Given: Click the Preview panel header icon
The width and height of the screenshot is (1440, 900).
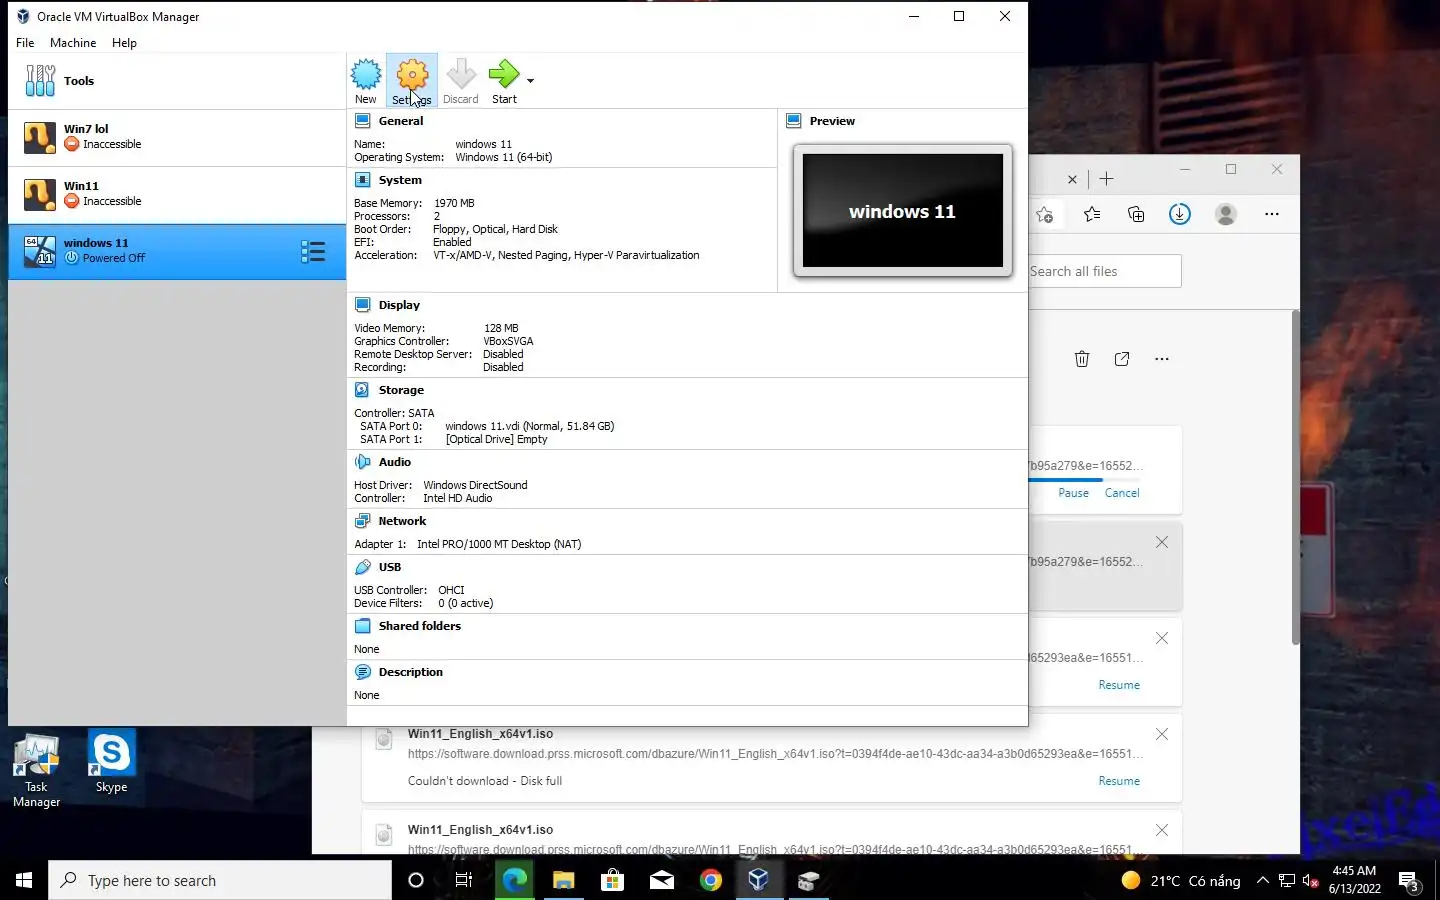Looking at the screenshot, I should click(794, 121).
